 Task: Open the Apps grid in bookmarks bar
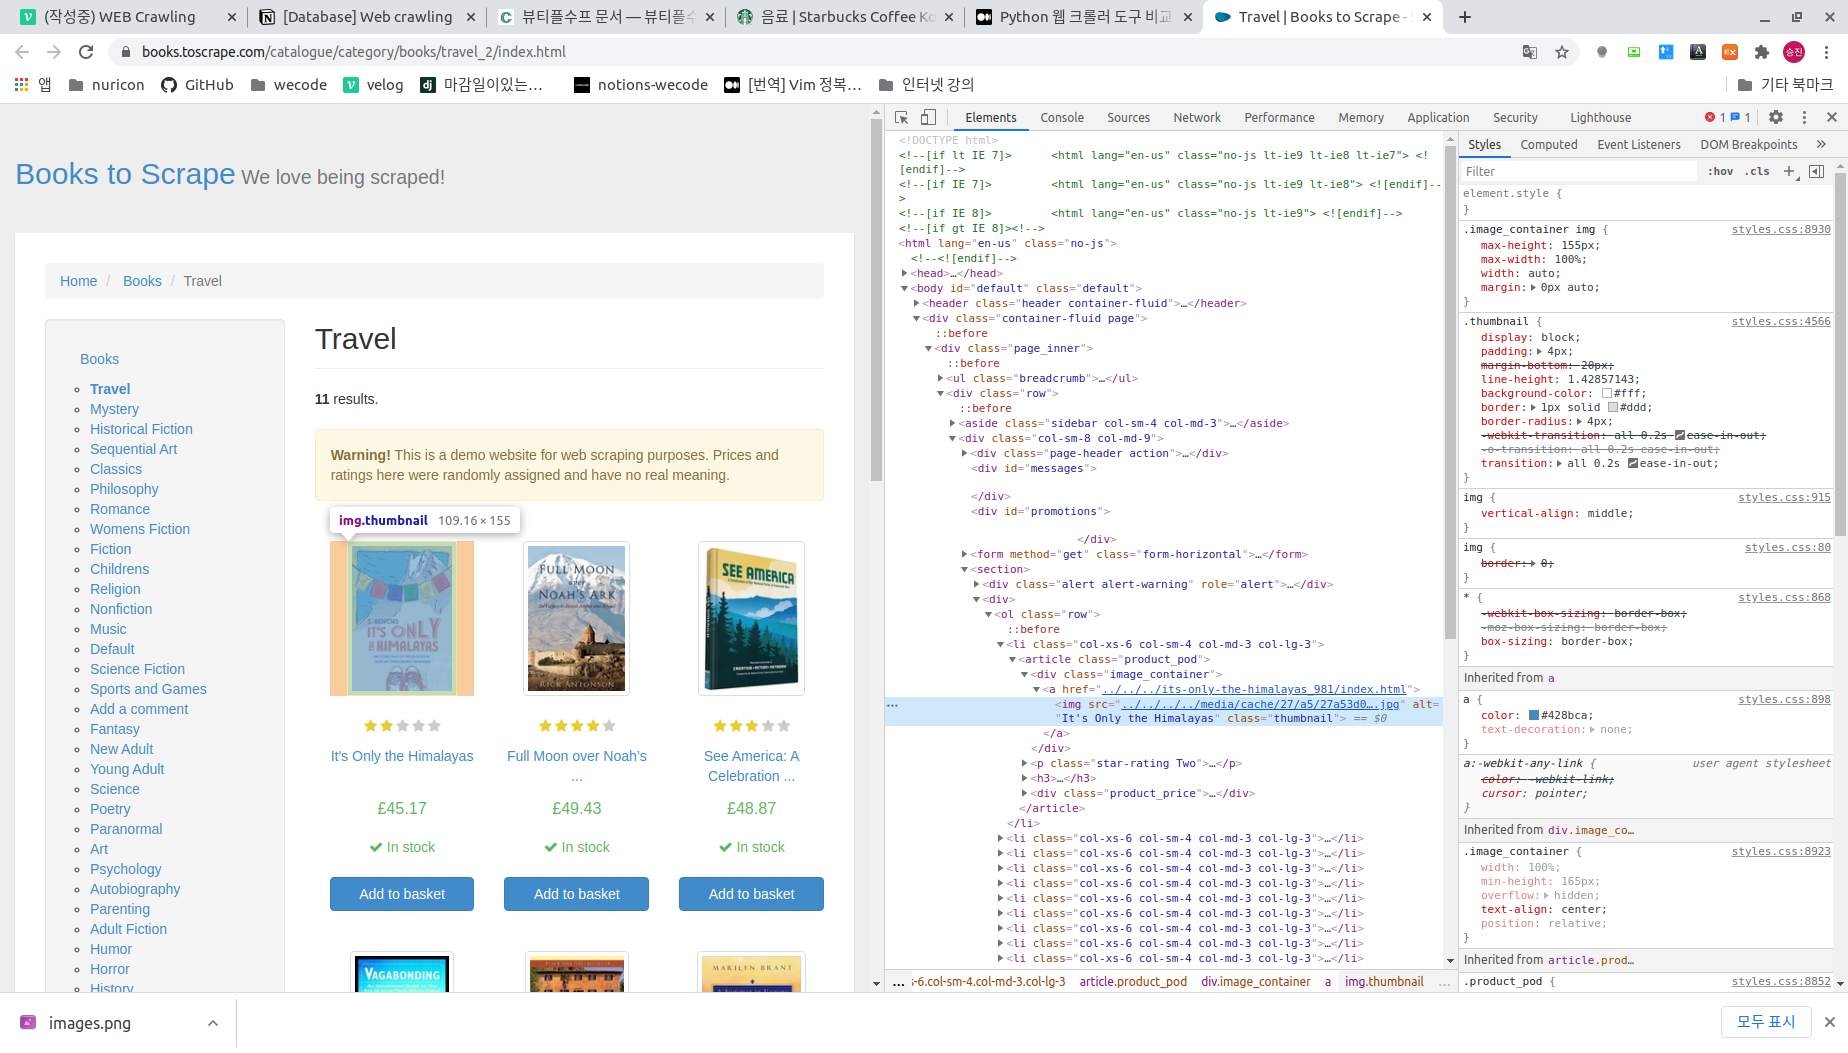point(33,85)
